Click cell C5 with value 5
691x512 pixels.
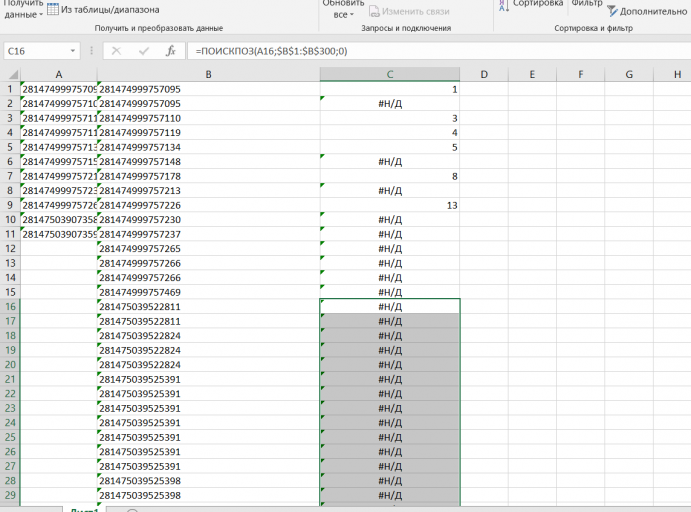tap(390, 147)
